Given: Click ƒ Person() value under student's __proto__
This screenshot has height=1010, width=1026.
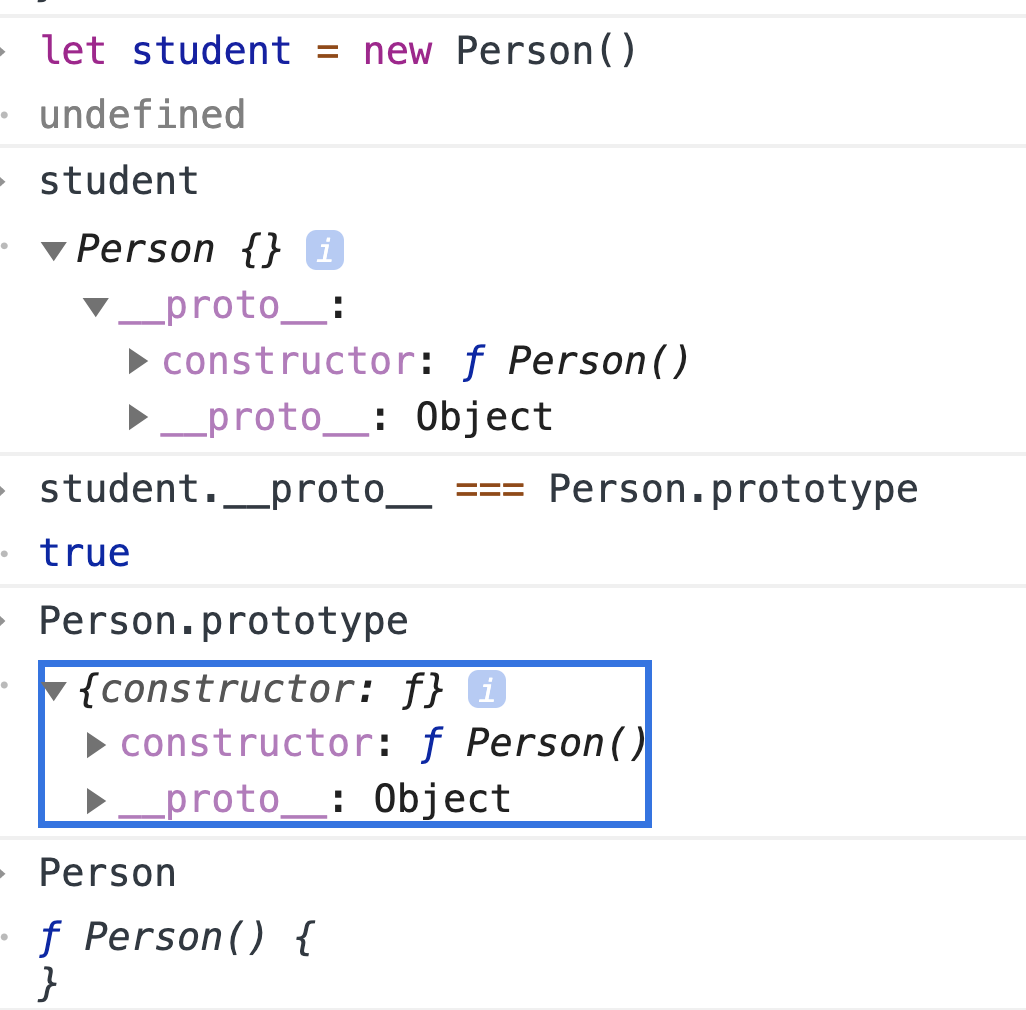Looking at the screenshot, I should click(x=575, y=361).
